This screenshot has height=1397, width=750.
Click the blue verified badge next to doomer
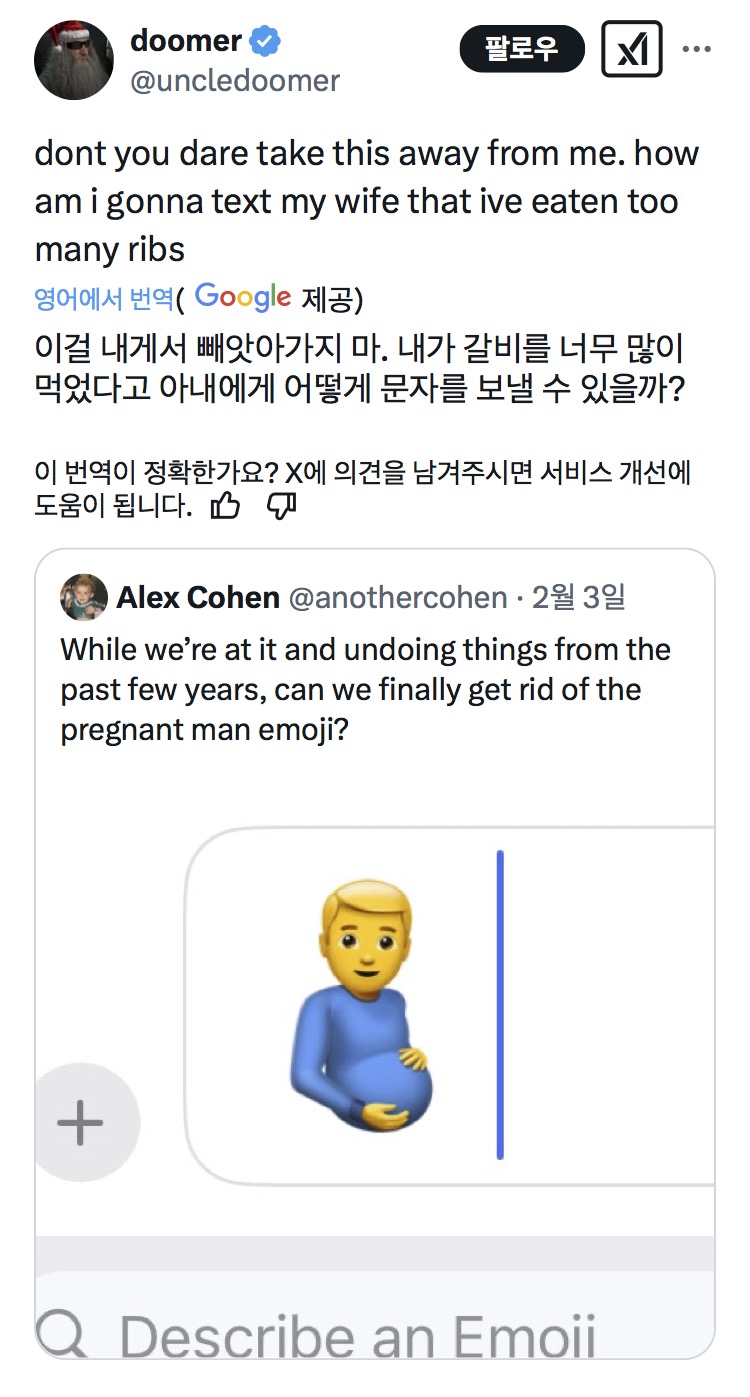265,42
